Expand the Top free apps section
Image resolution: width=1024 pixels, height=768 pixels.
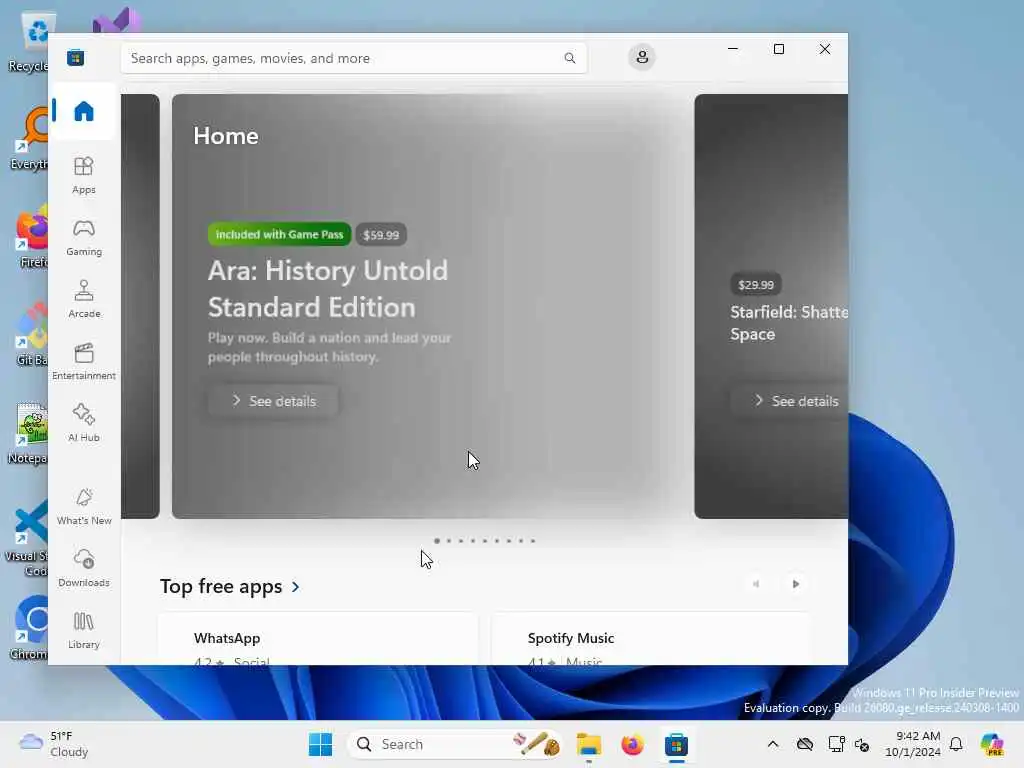click(x=230, y=586)
